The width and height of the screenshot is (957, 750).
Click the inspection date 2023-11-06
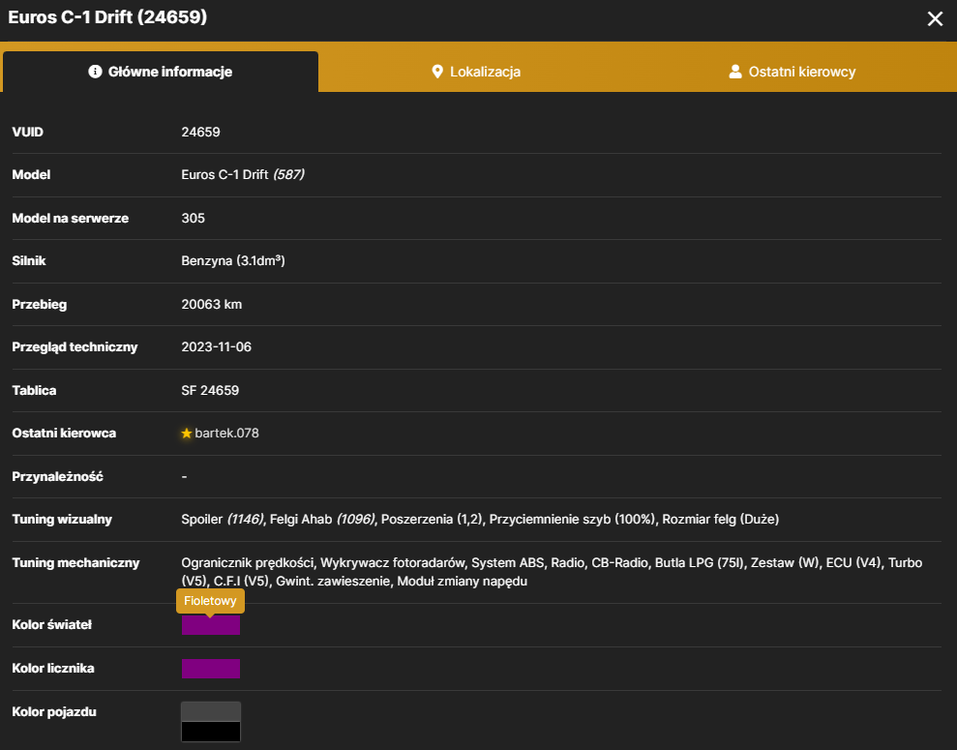216,347
